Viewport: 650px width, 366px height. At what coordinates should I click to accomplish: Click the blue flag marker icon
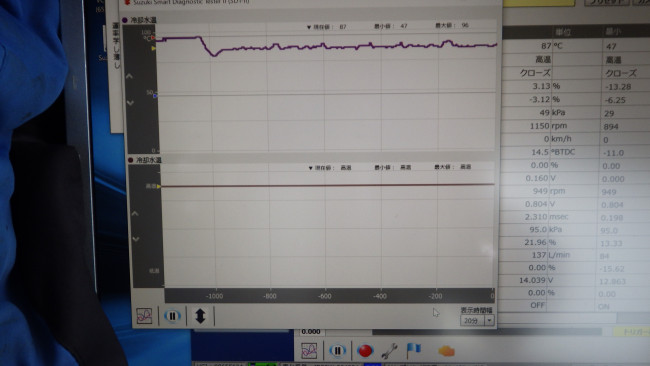[x=414, y=350]
